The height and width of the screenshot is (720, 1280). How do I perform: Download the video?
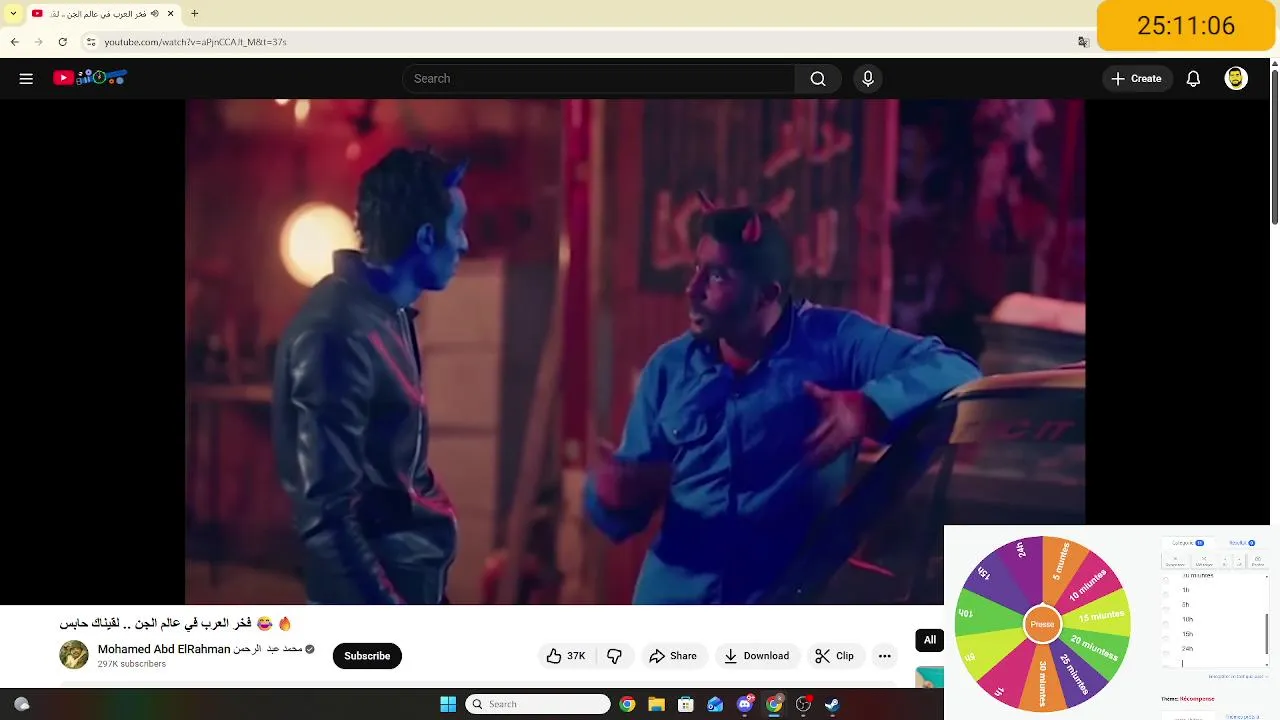(x=757, y=656)
